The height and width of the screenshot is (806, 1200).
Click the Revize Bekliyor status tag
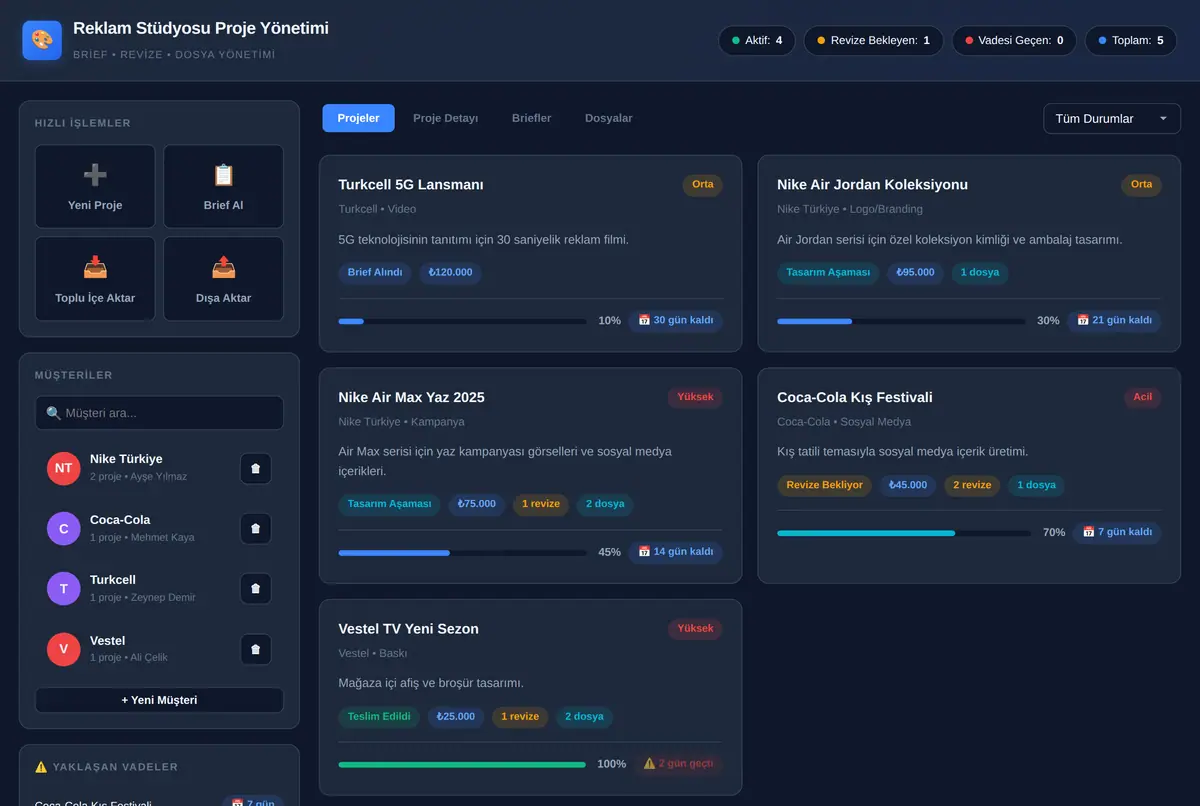click(x=825, y=485)
